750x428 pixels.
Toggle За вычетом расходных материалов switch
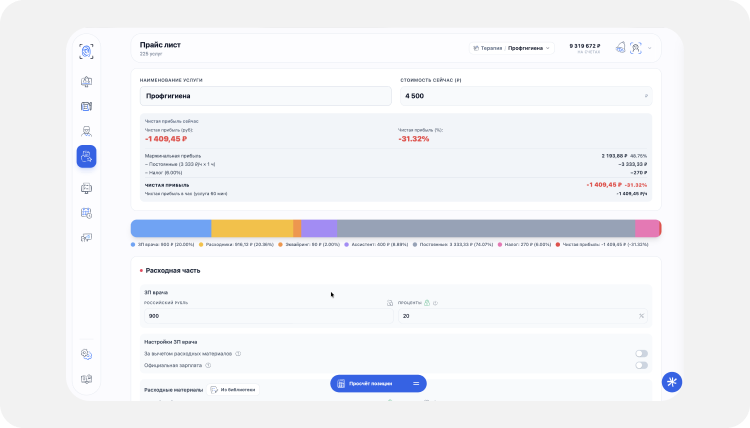tap(641, 354)
